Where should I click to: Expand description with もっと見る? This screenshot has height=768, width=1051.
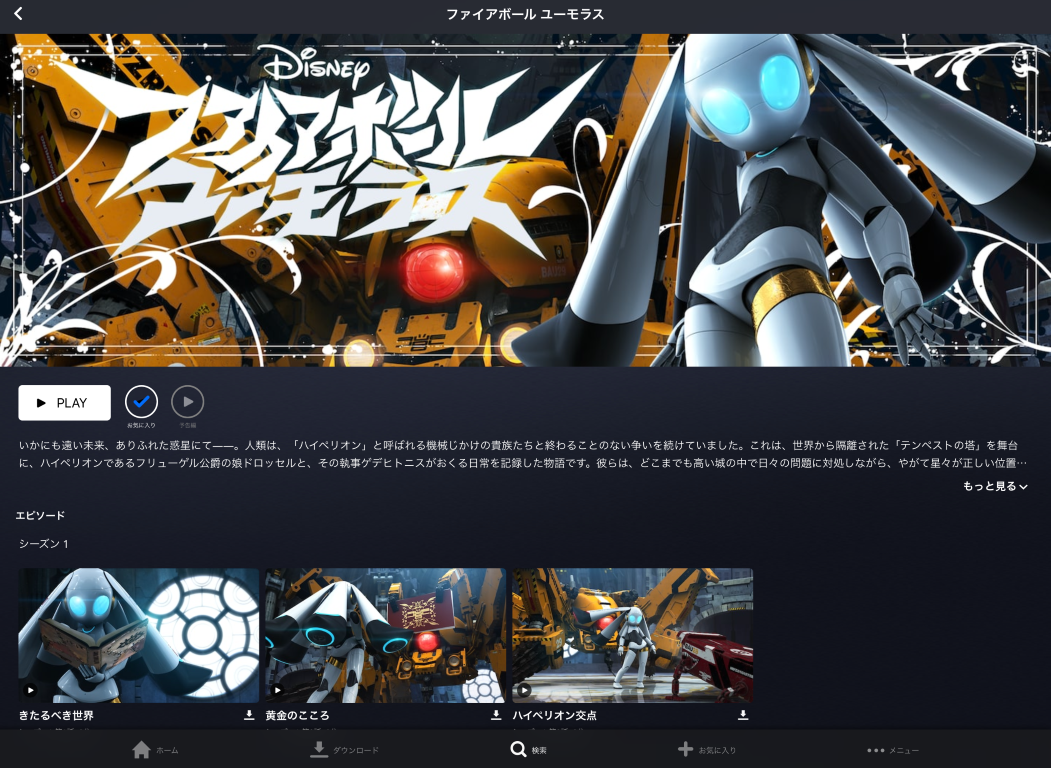tap(994, 486)
